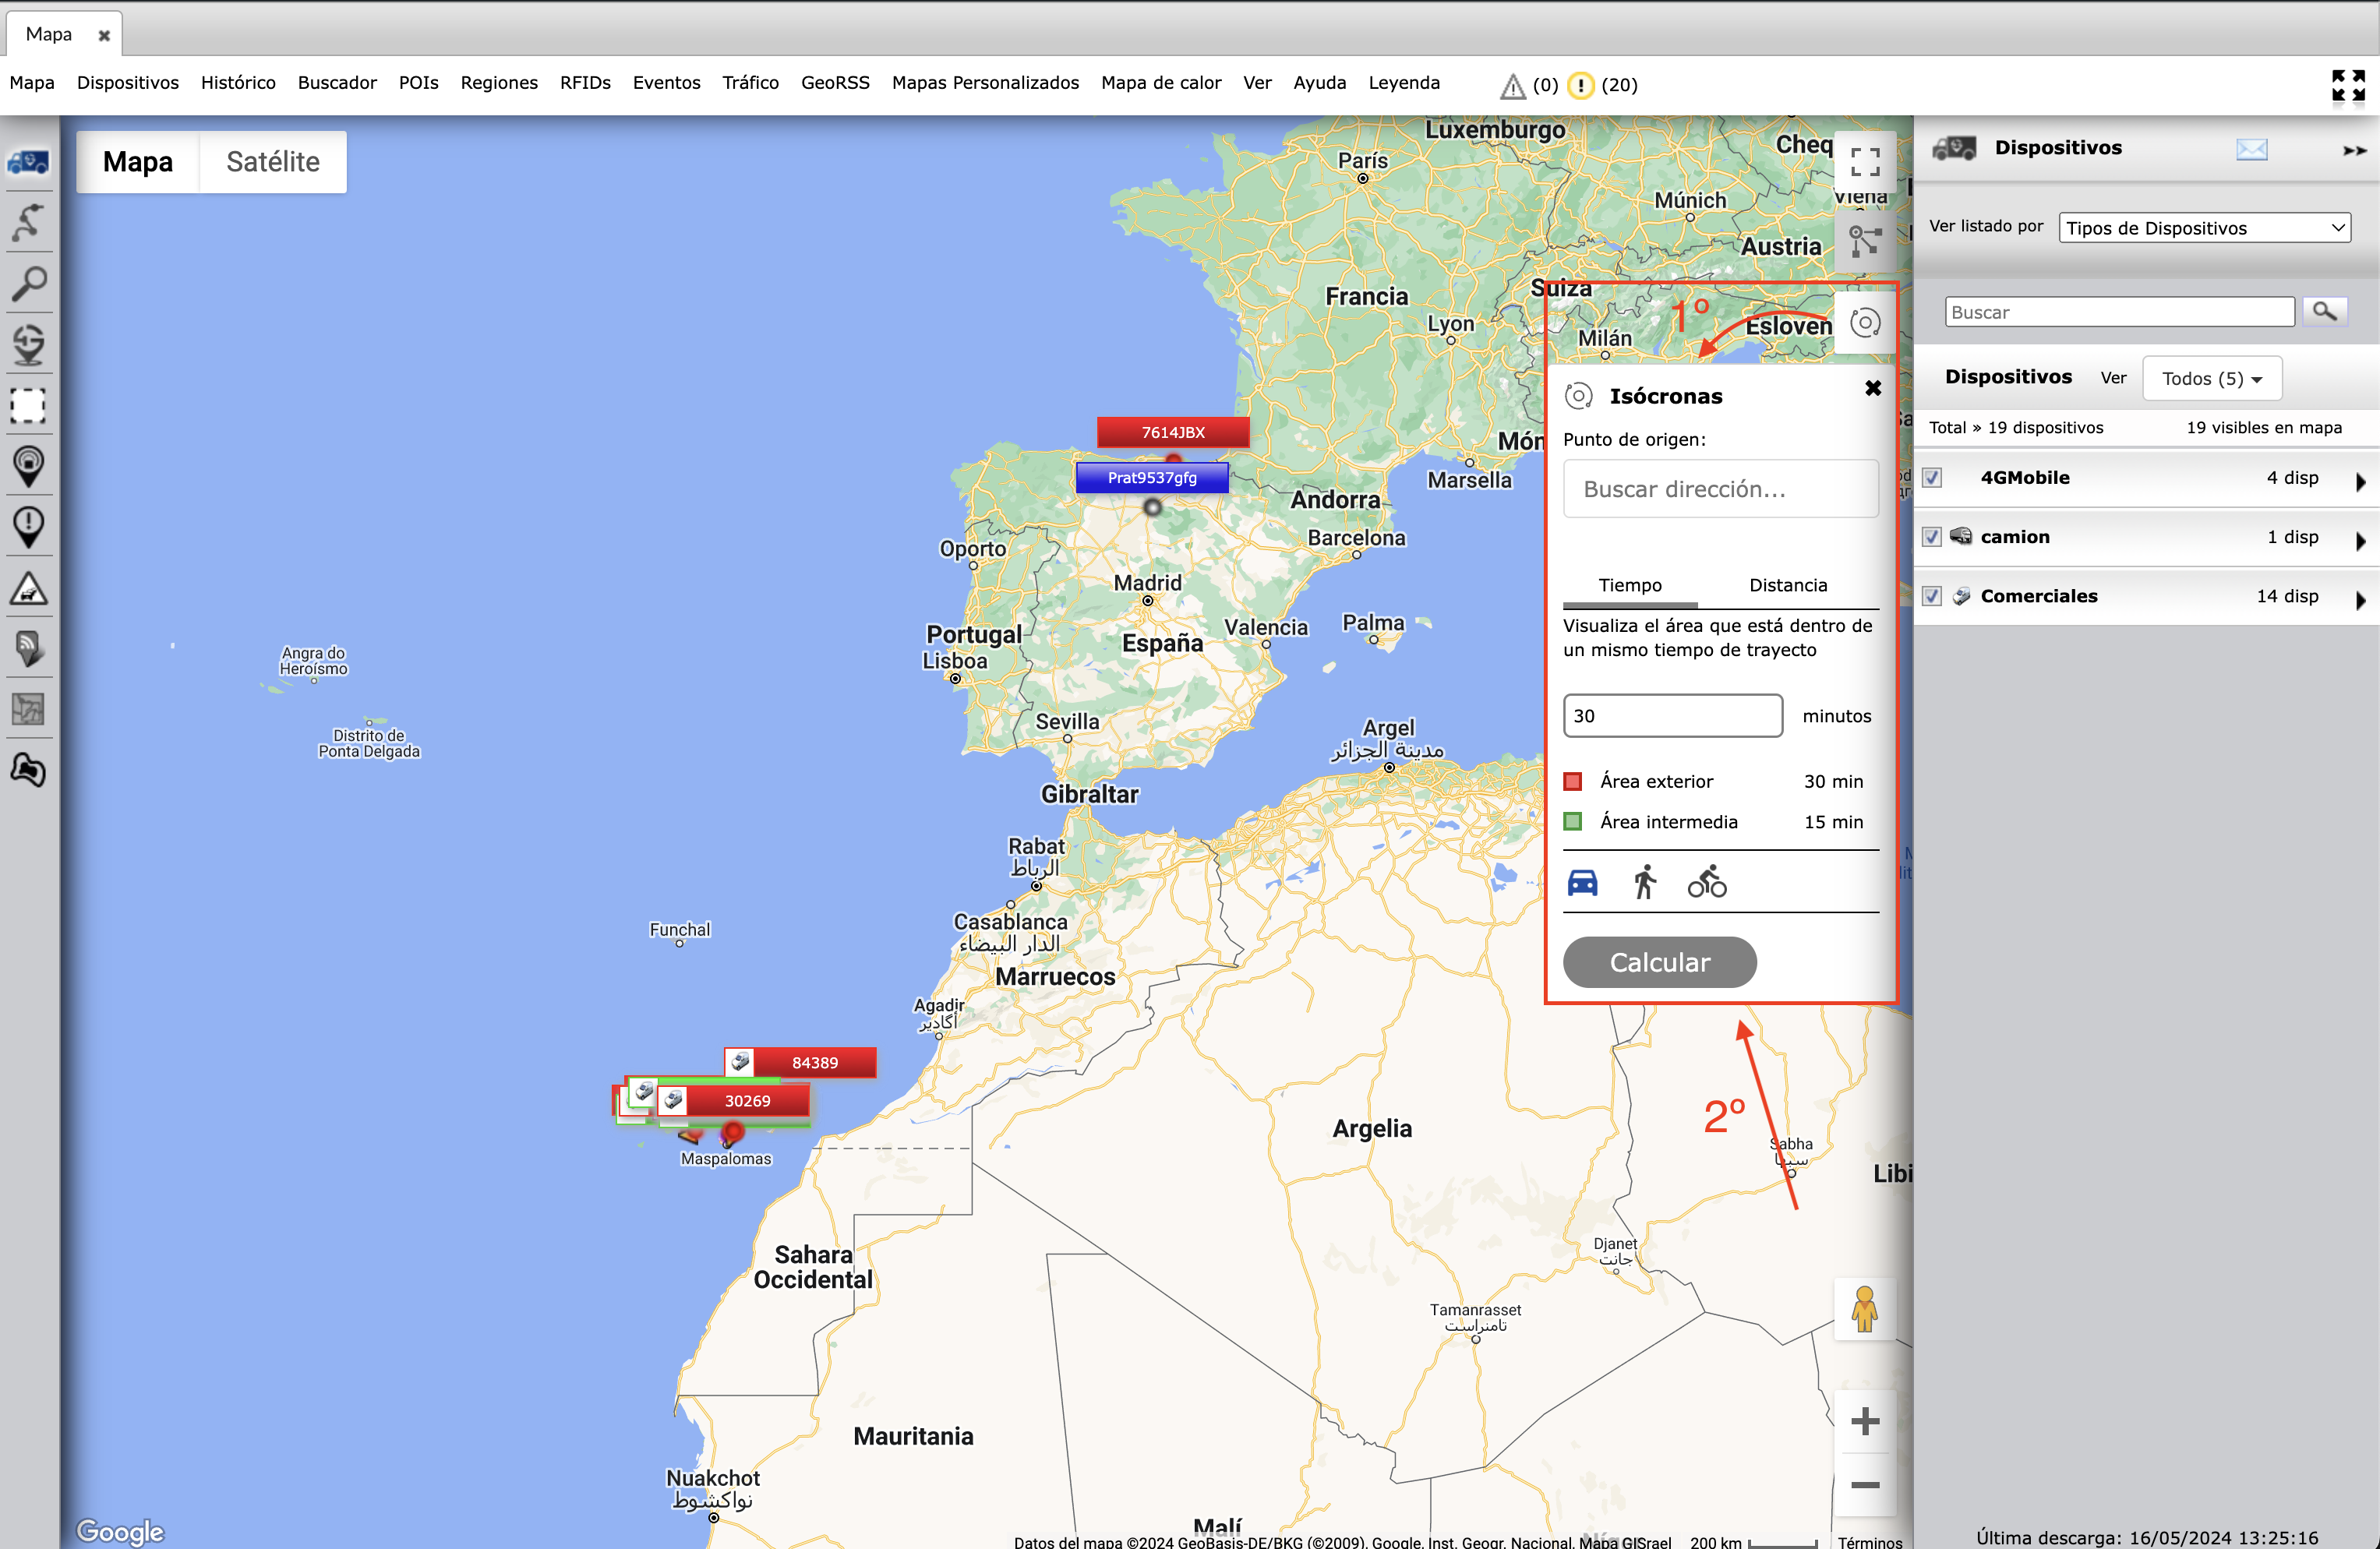Open the Dispositivos menu
Image resolution: width=2380 pixels, height=1549 pixels.
pyautogui.click(x=128, y=83)
